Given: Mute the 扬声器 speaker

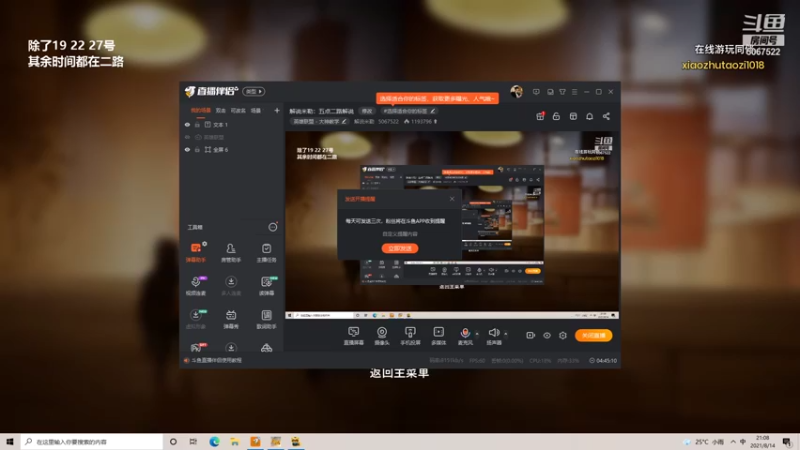Looking at the screenshot, I should tap(493, 336).
